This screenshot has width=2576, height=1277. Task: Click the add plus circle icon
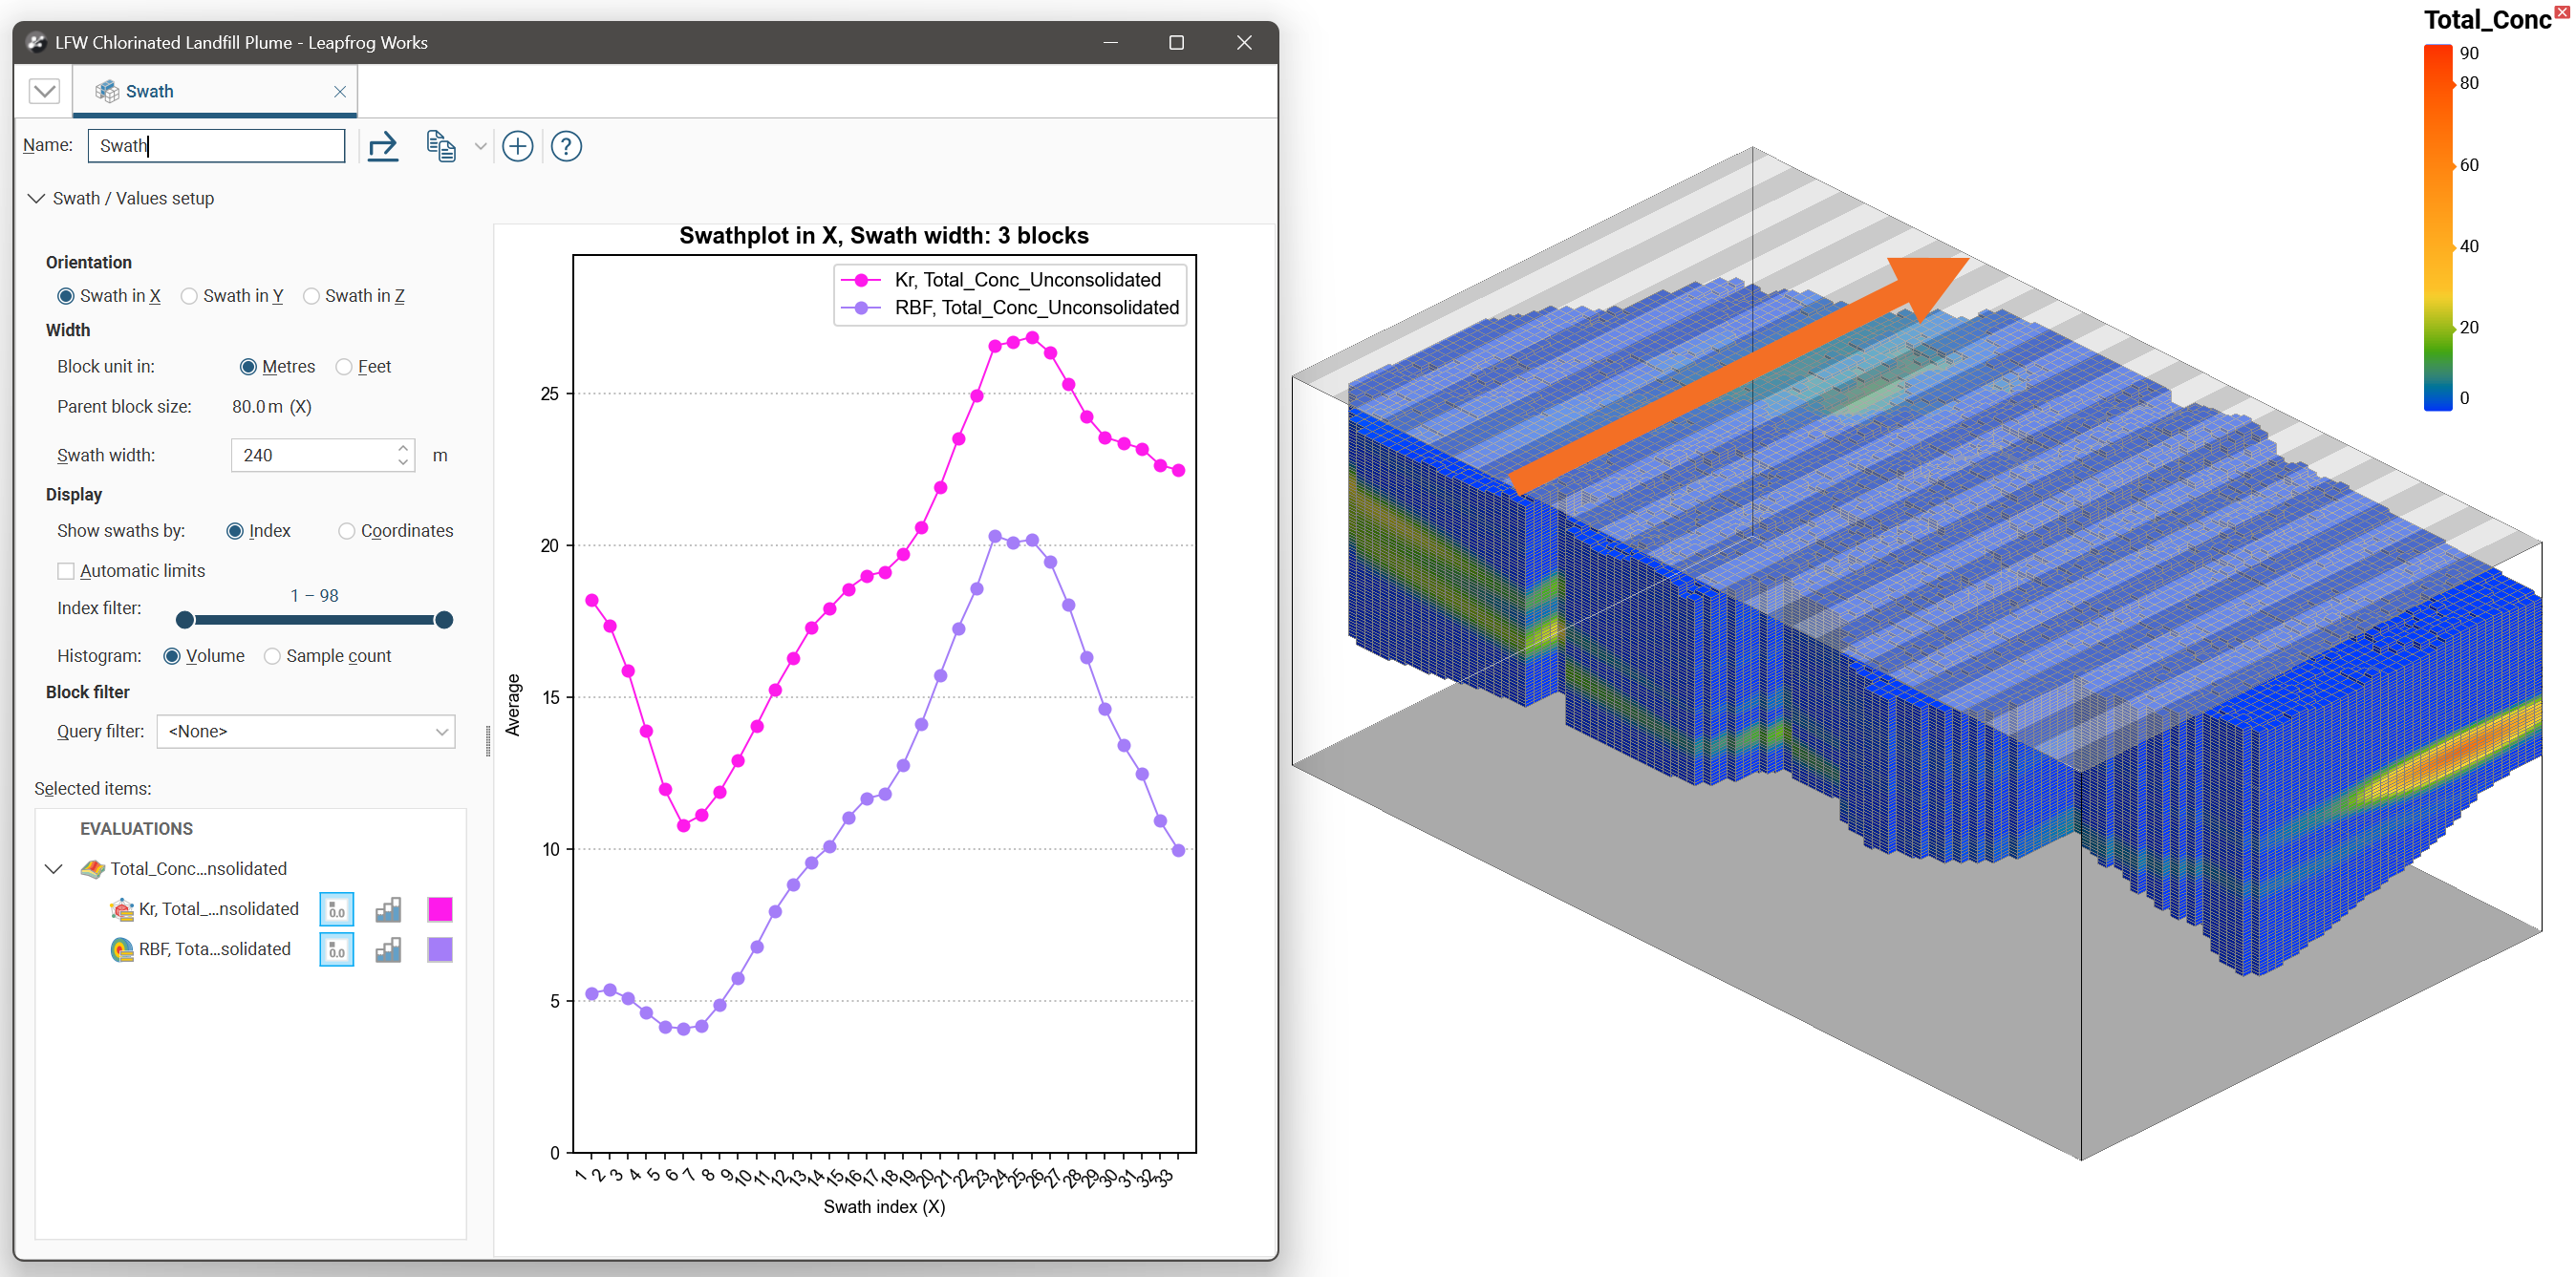(x=517, y=147)
